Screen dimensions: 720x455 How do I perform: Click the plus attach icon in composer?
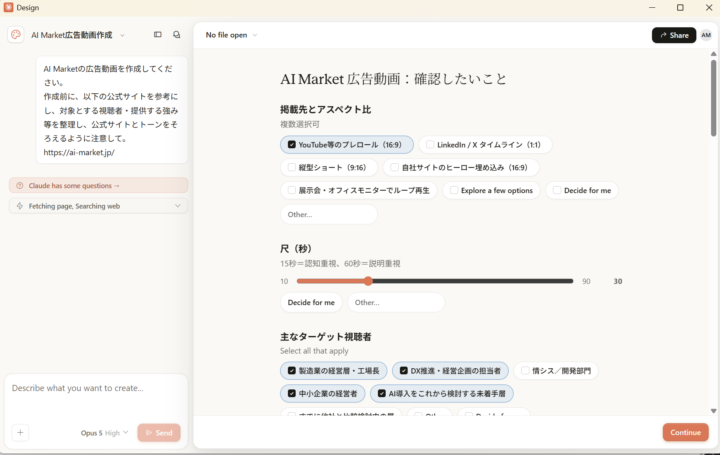point(20,432)
